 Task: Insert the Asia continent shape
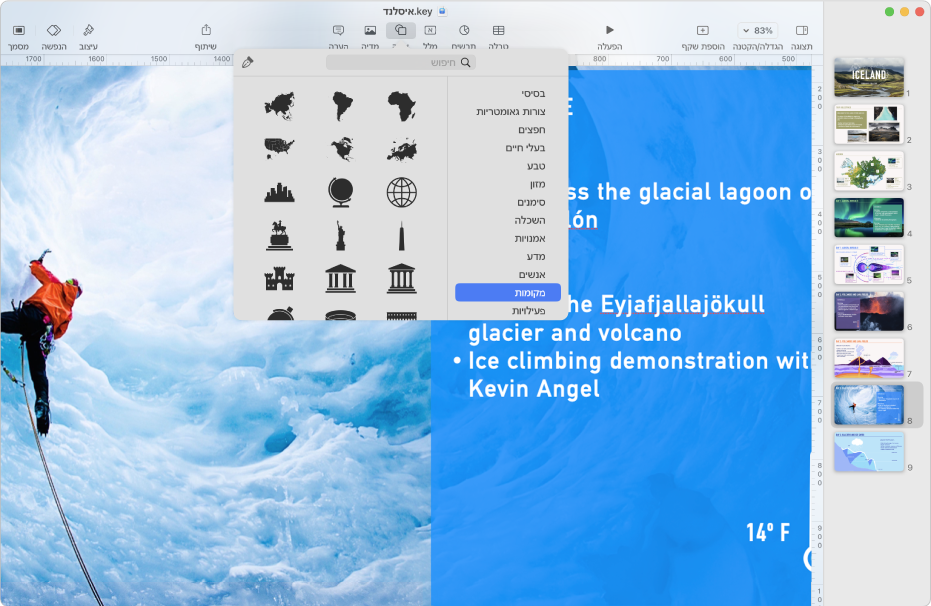[279, 106]
